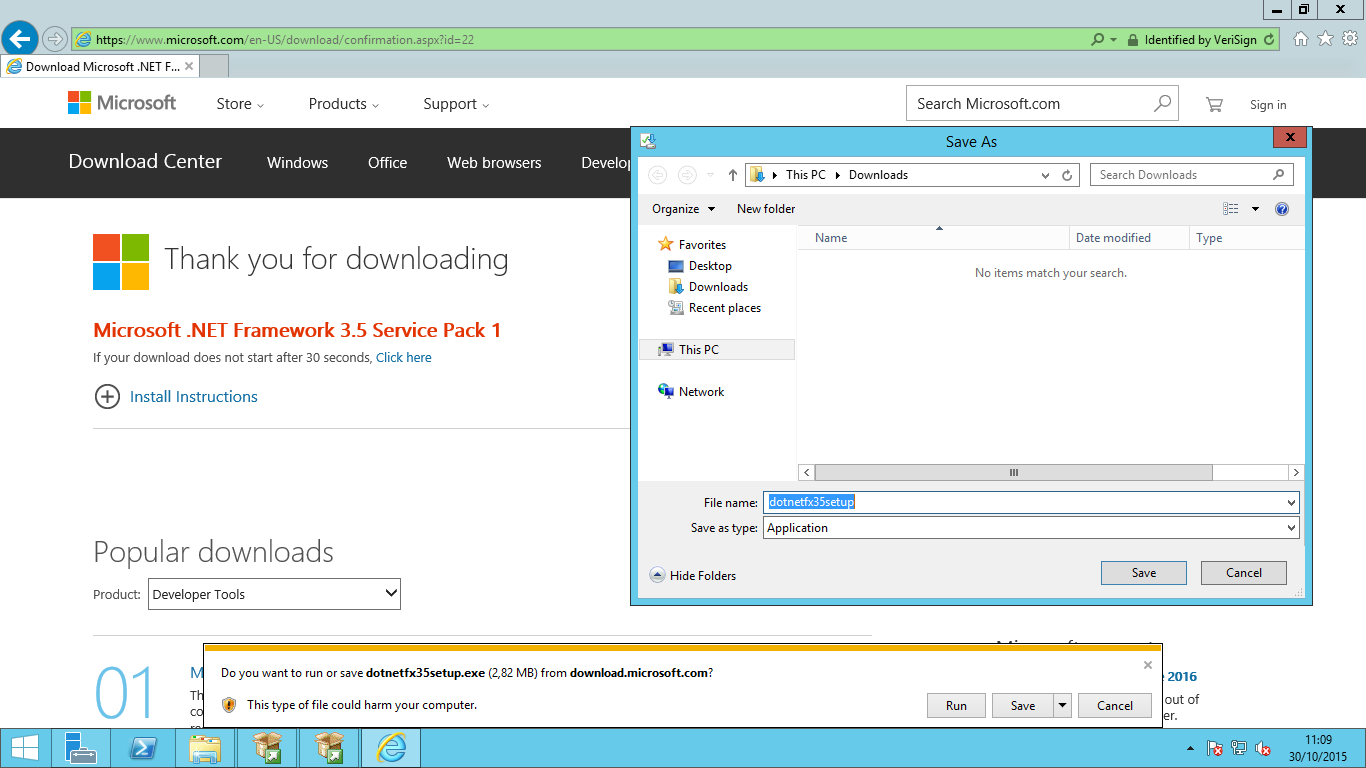
Task: Open the IE tools gear
Action: (x=1350, y=39)
